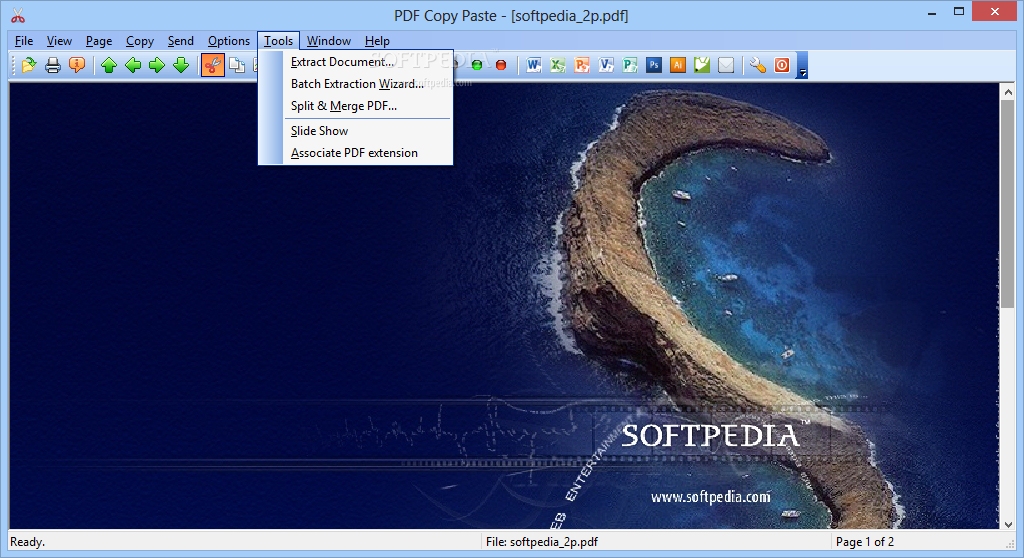Image resolution: width=1024 pixels, height=558 pixels.
Task: Open the Send menu
Action: point(181,41)
